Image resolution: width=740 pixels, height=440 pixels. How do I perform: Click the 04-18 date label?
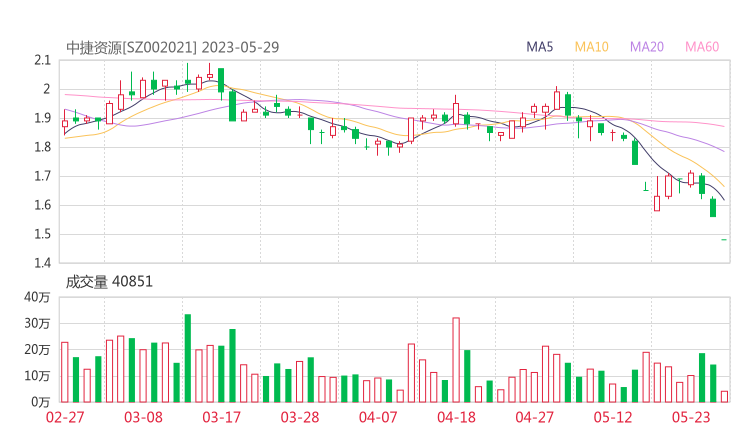pos(456,417)
